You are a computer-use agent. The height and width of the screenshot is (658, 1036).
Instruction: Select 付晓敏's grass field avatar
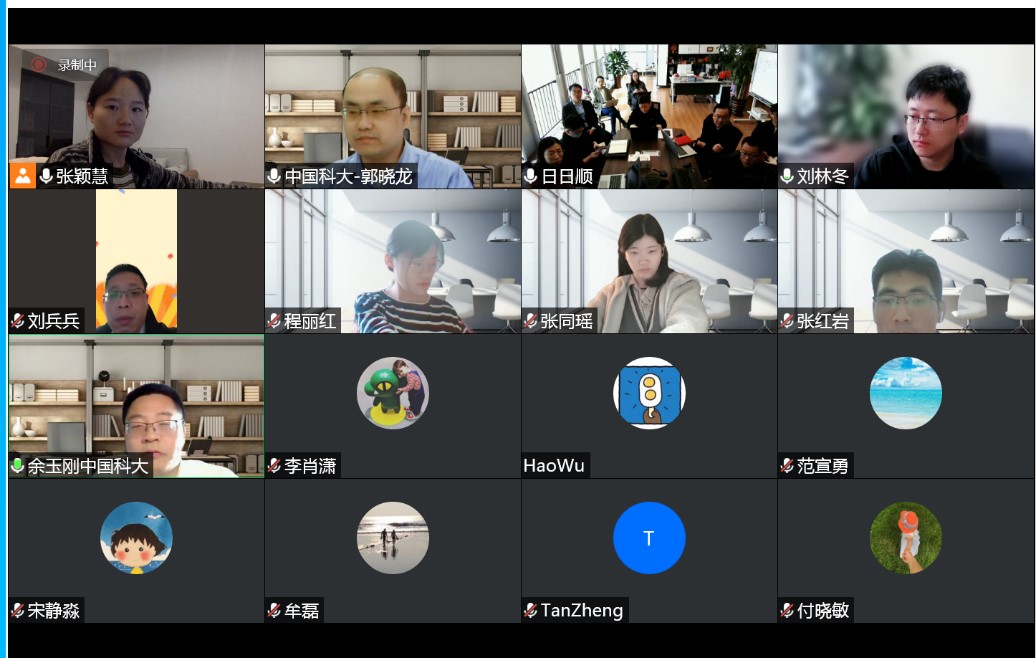[906, 538]
